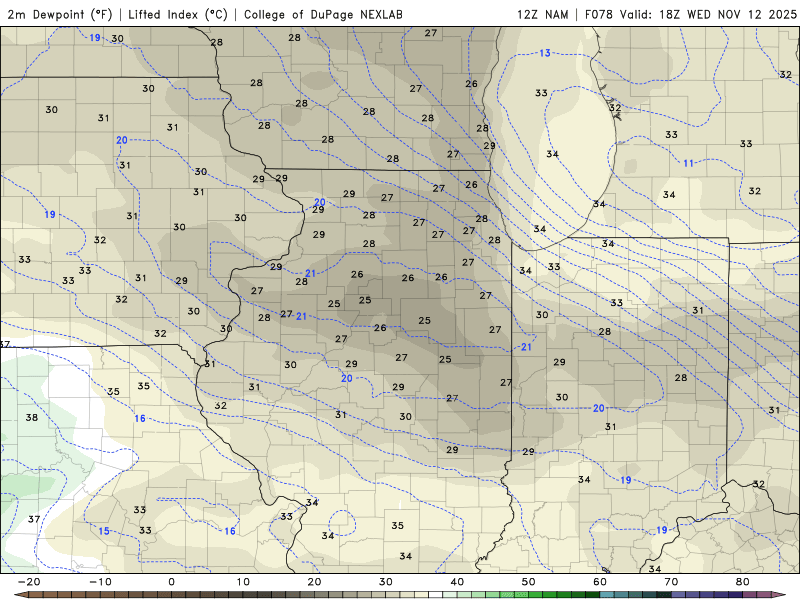Click the 40 tick label on the color scale

pos(457,582)
